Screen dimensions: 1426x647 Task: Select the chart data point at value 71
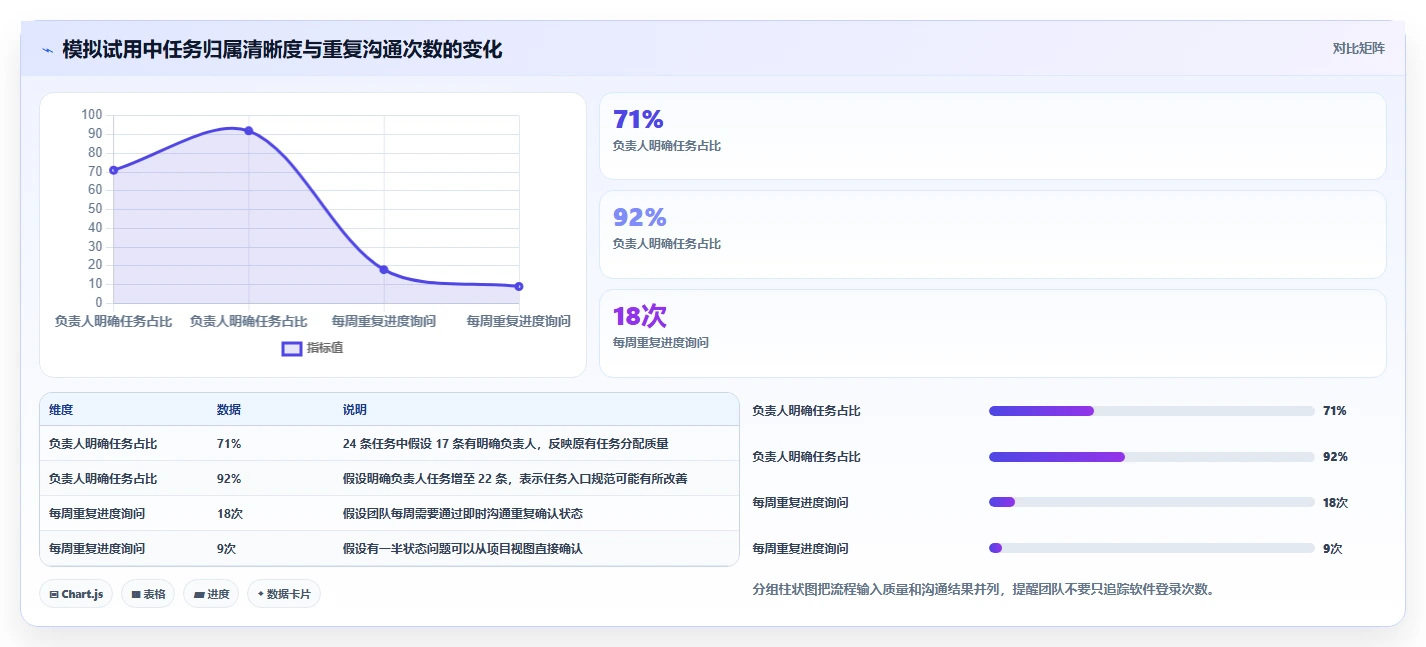[114, 170]
